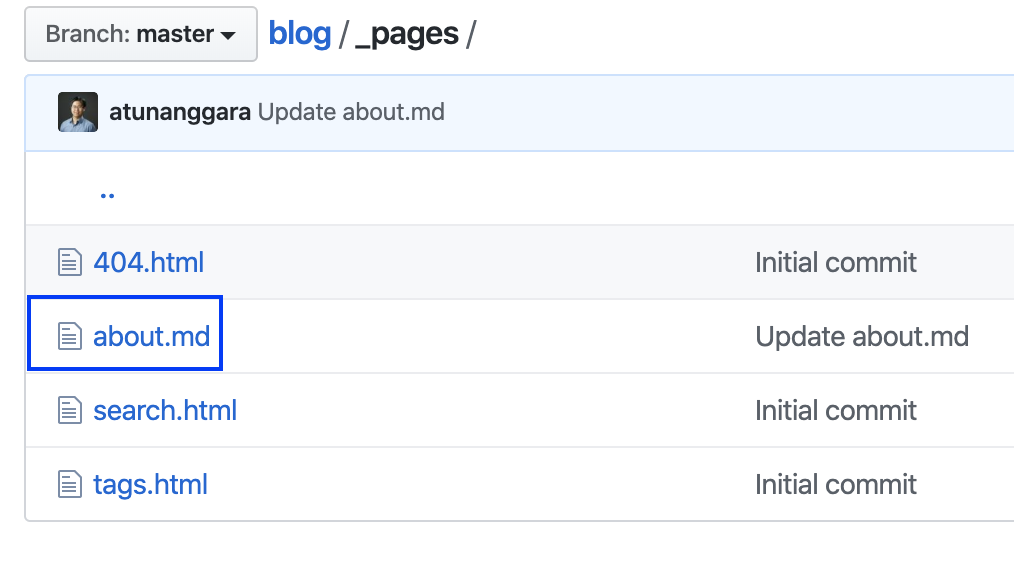
Task: Open the search.html file
Action: [x=165, y=410]
